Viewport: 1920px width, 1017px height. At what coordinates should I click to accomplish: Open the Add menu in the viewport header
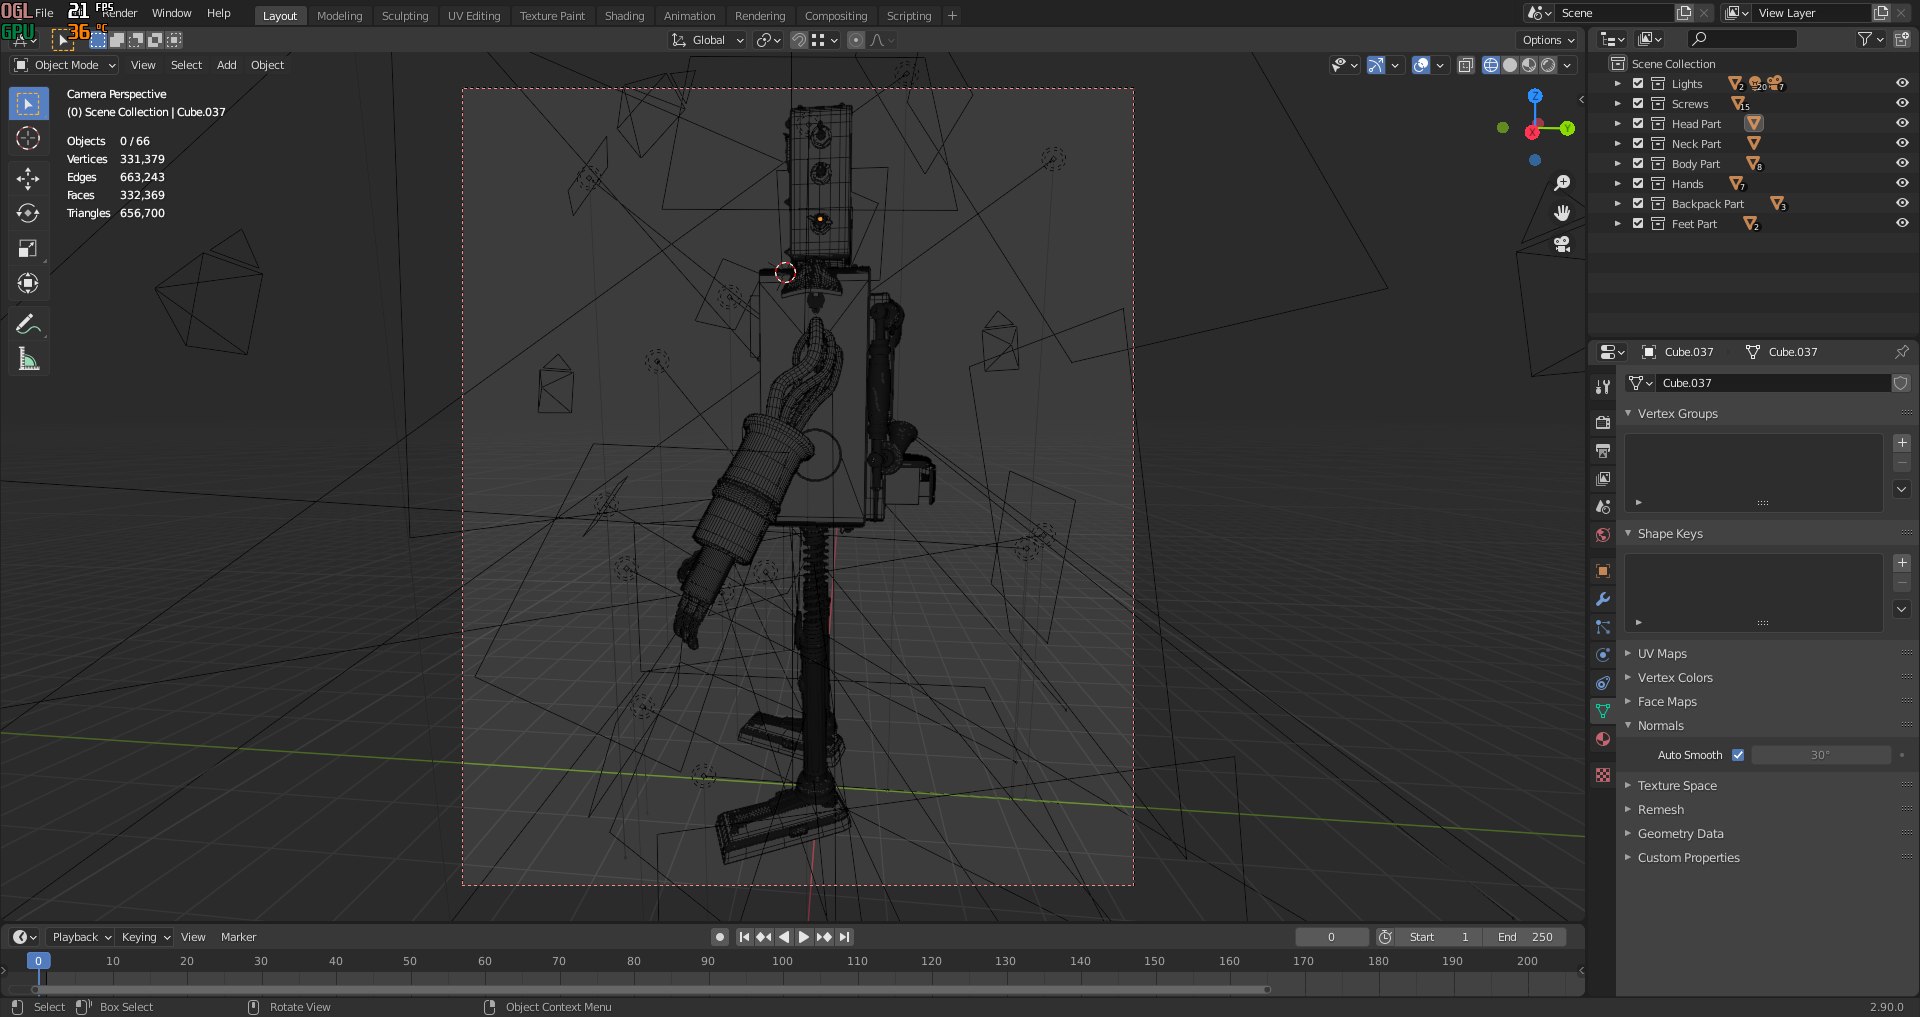tap(226, 65)
